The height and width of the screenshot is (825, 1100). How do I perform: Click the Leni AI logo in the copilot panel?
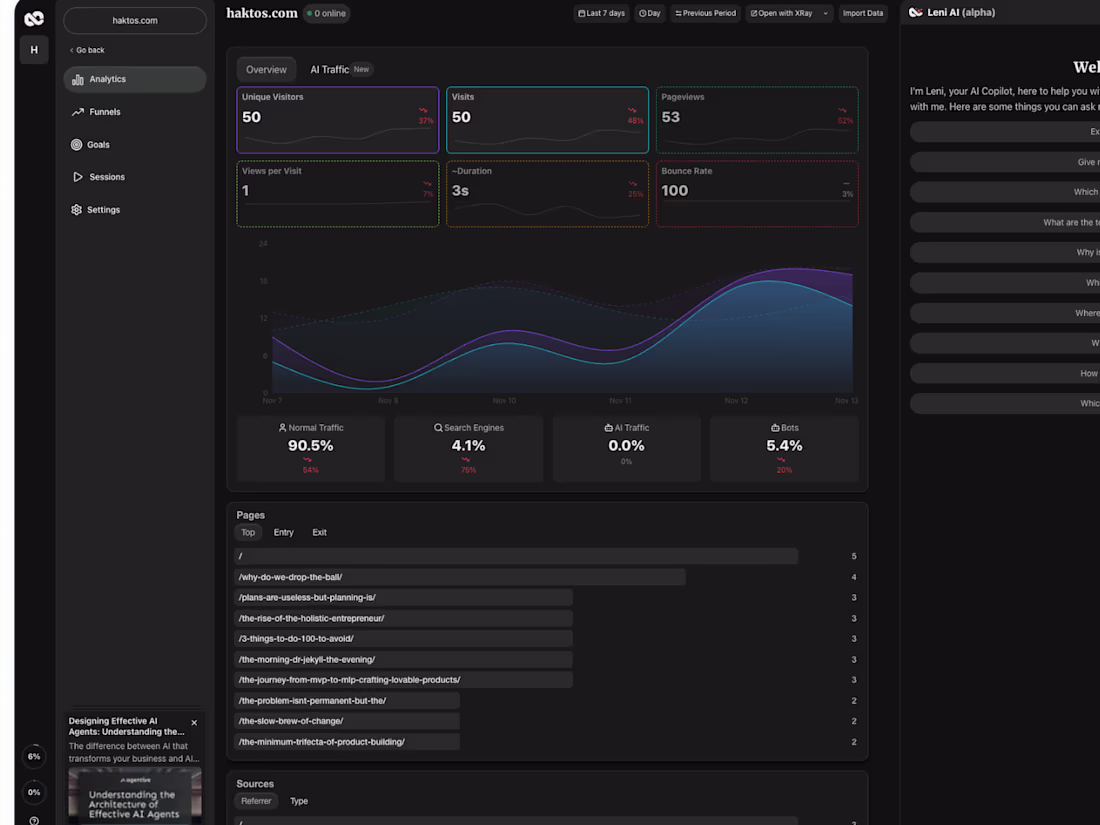(x=915, y=12)
